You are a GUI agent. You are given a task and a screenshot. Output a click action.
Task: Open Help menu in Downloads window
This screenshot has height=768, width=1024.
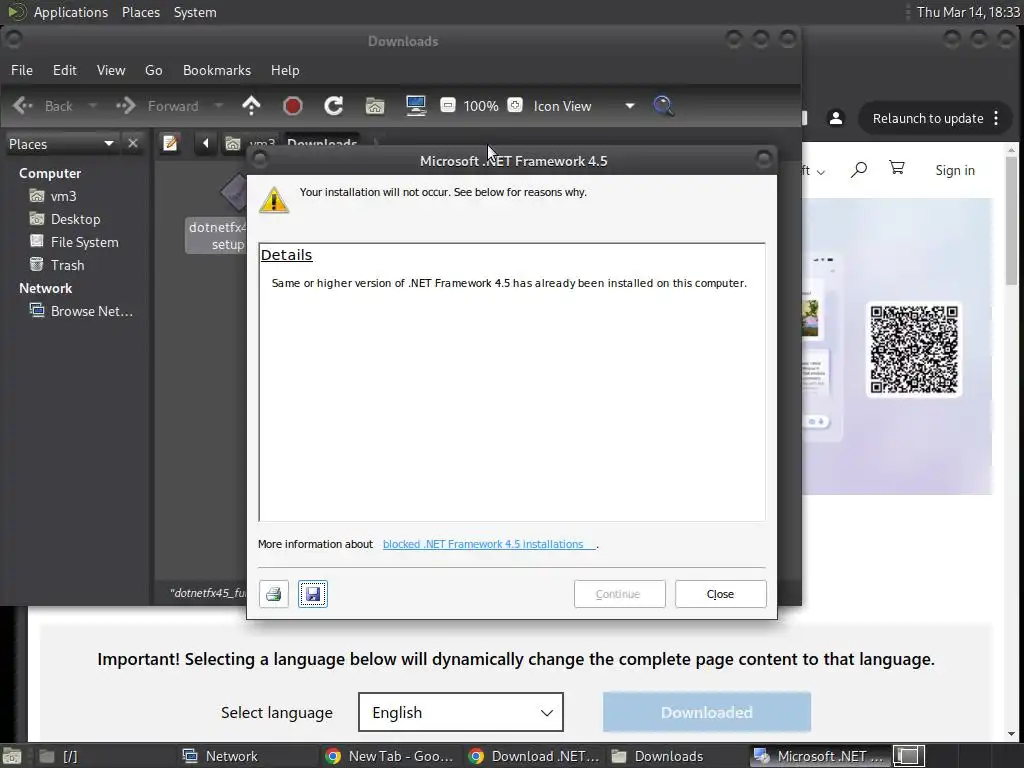pos(285,71)
